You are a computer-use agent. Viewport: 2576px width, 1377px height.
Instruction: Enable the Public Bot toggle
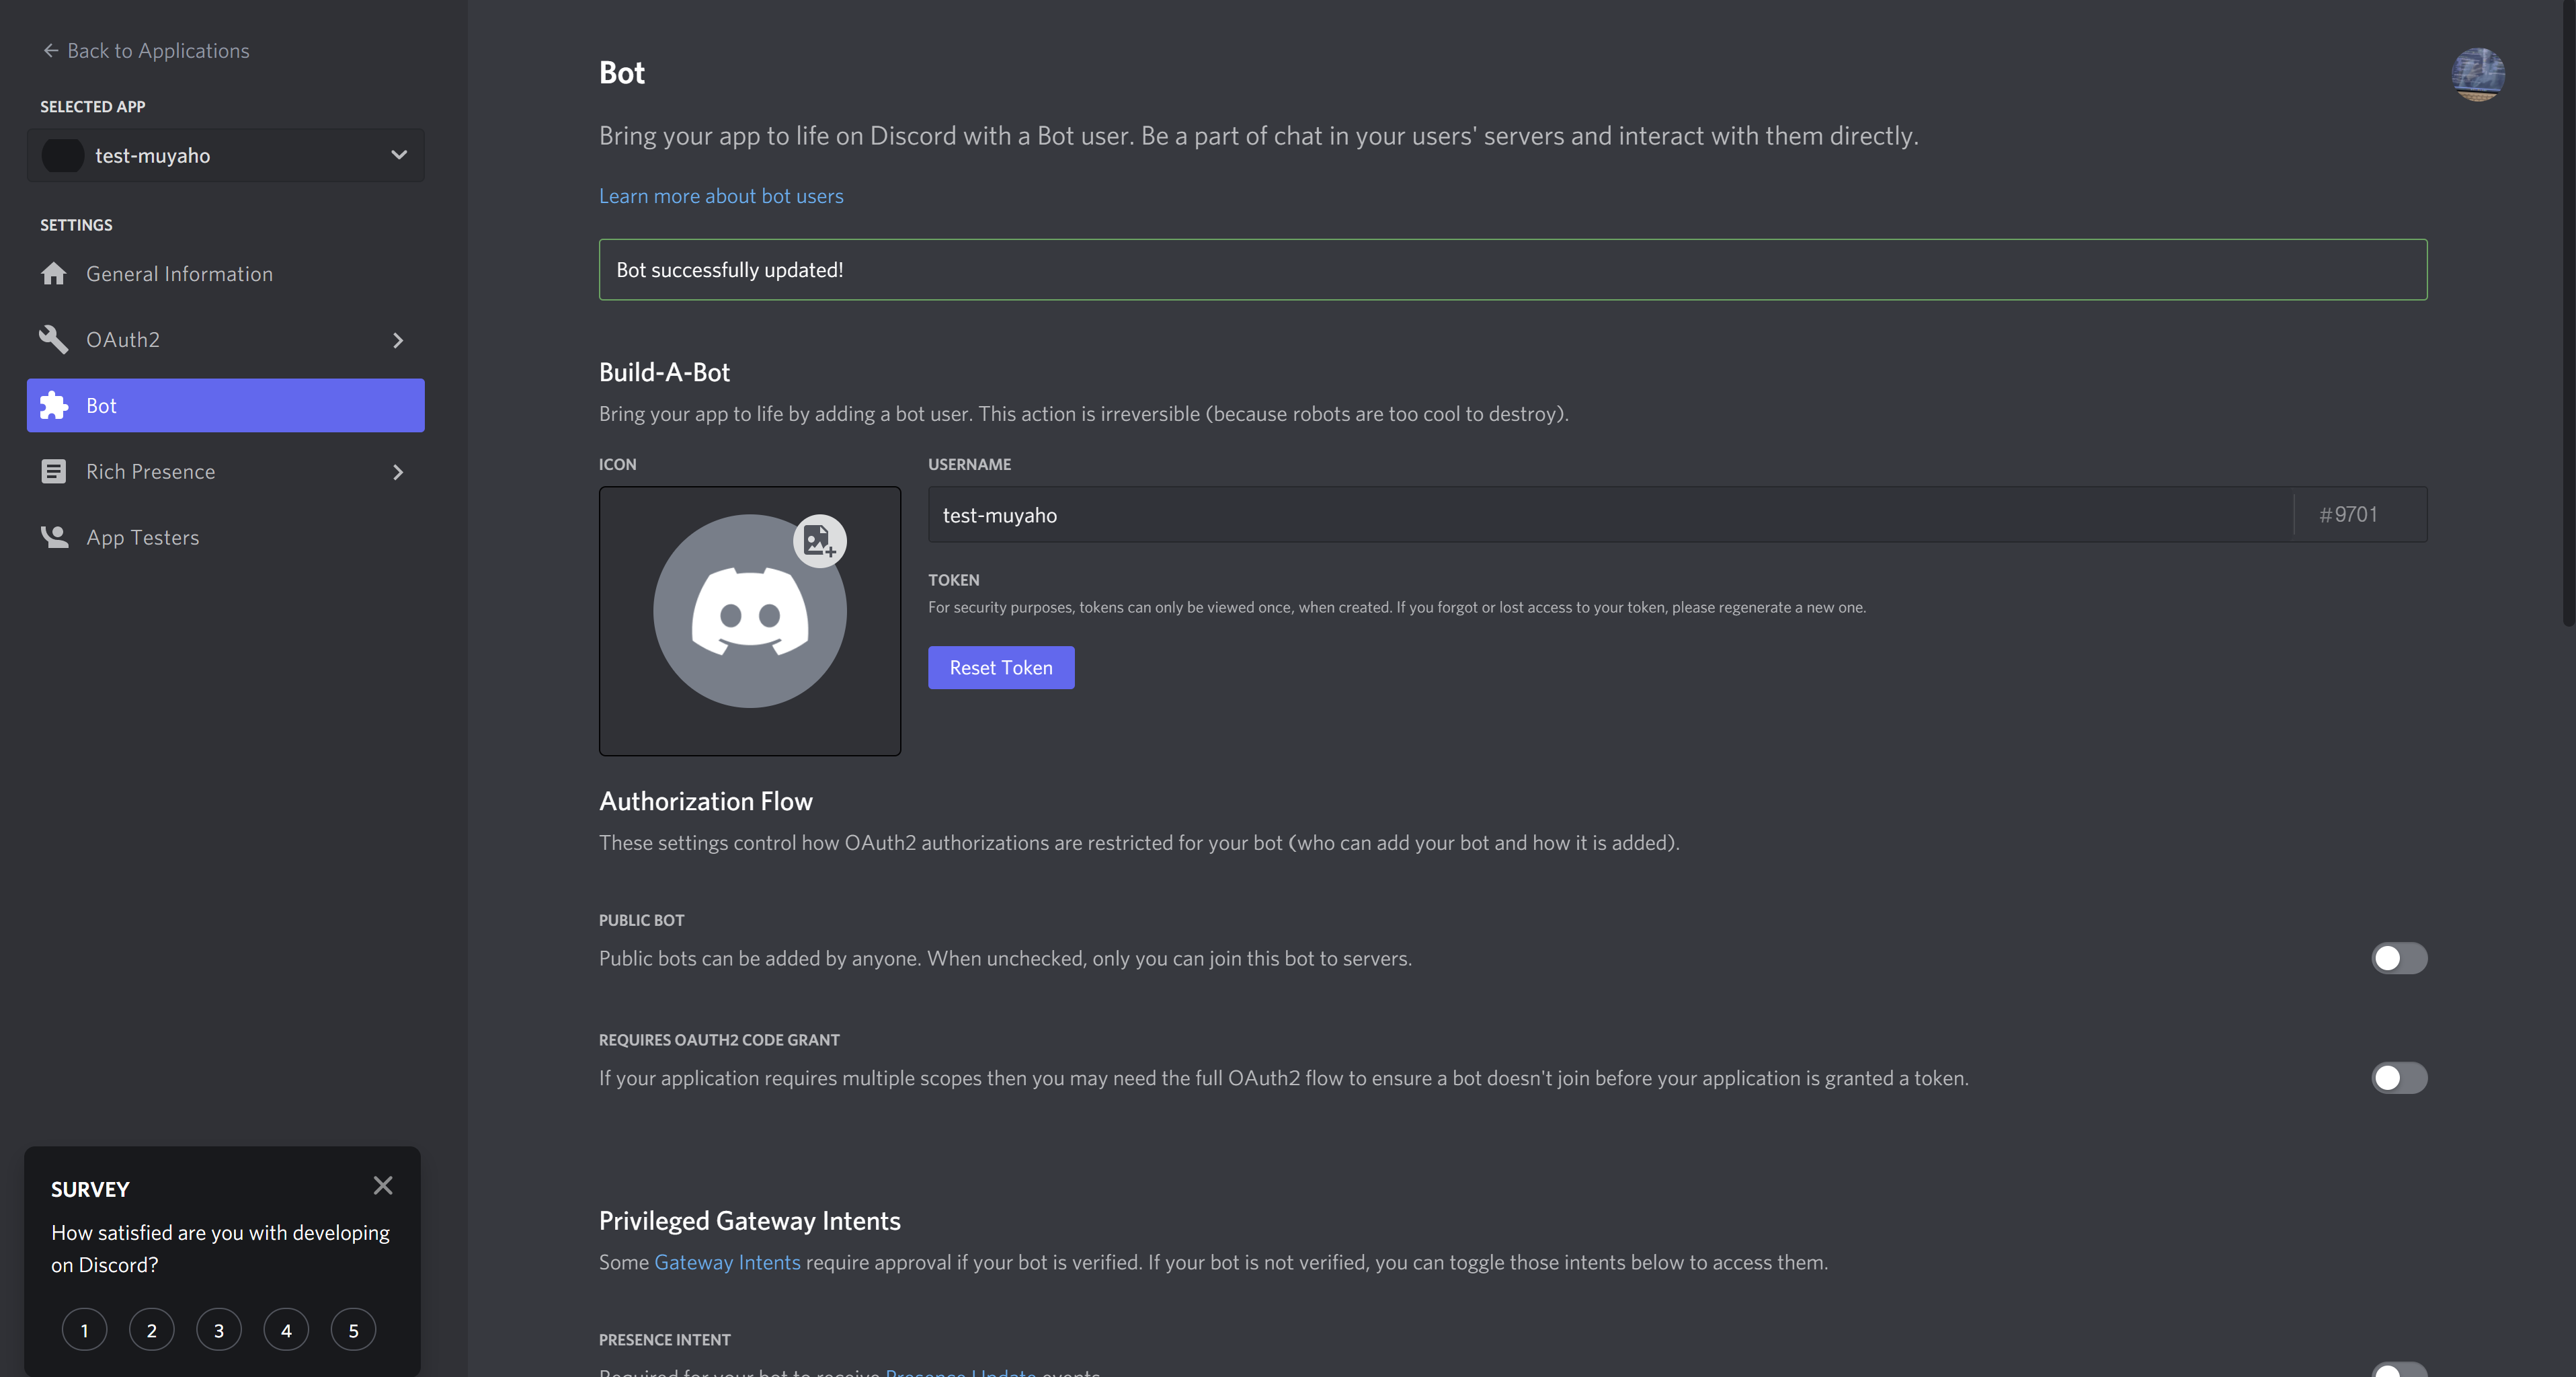pos(2399,958)
